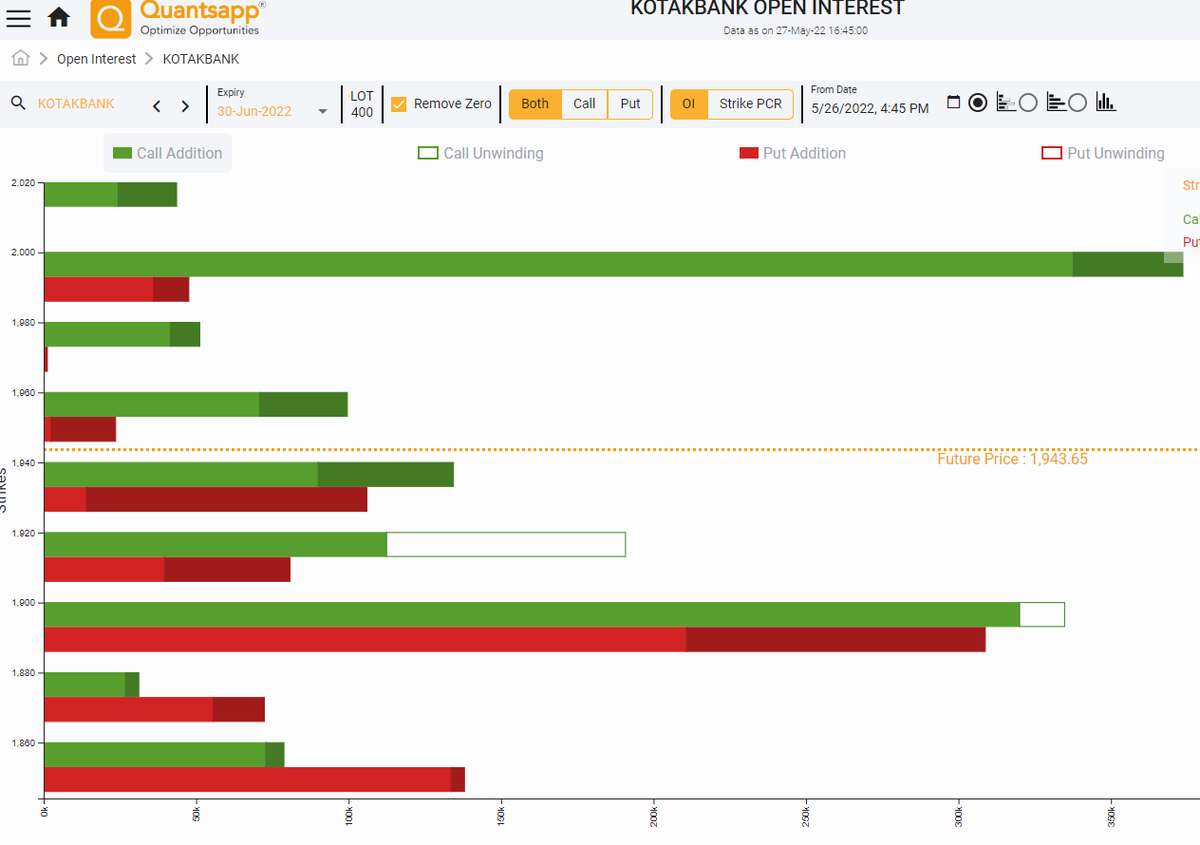Screen dimensions: 1200x845
Task: Click the red put bar at strike 1,860
Action: [x=255, y=779]
